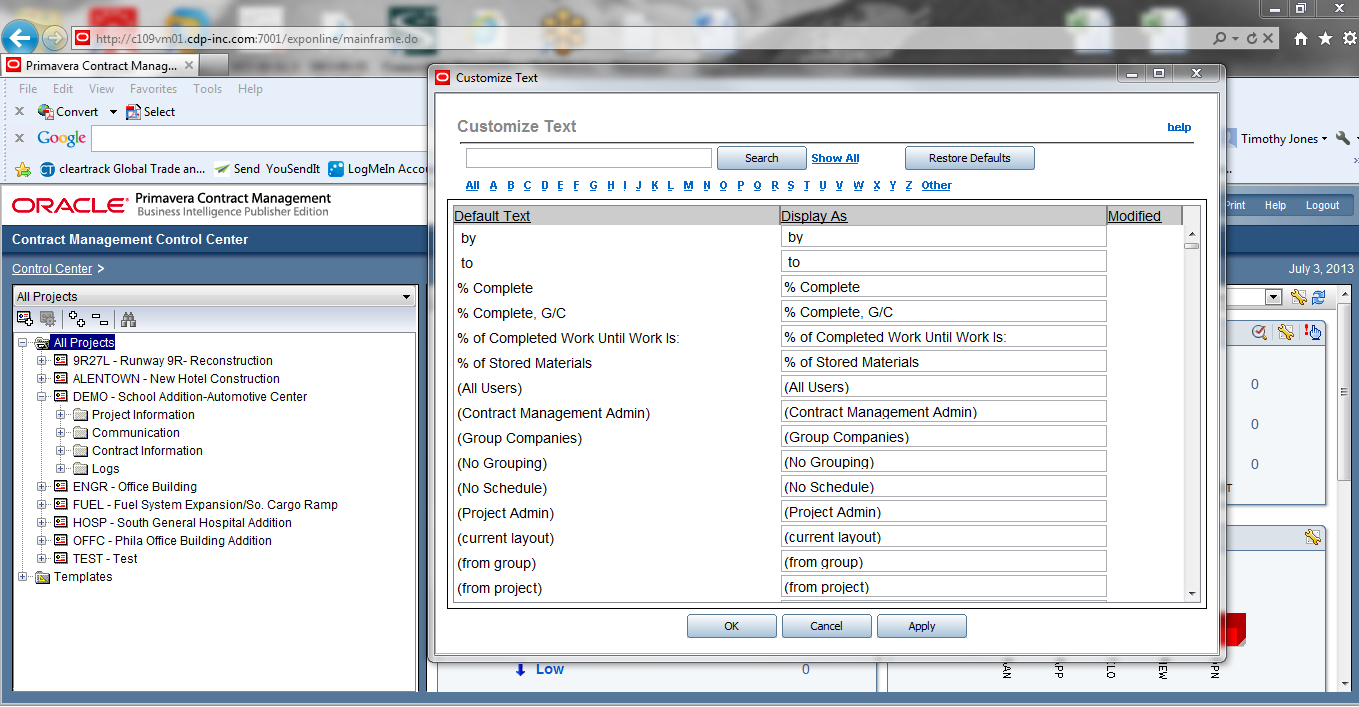Click the collapse all icon in tree toolbar

[x=100, y=319]
